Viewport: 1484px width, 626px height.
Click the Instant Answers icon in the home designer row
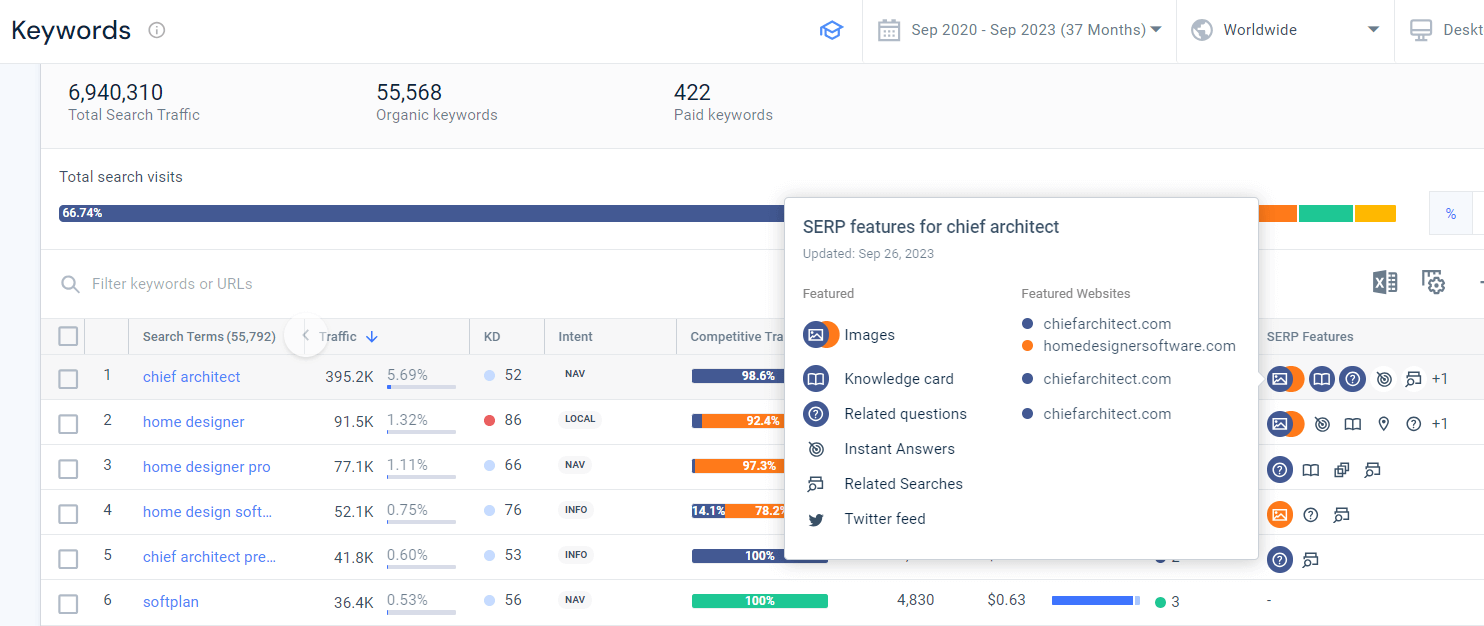point(1322,424)
